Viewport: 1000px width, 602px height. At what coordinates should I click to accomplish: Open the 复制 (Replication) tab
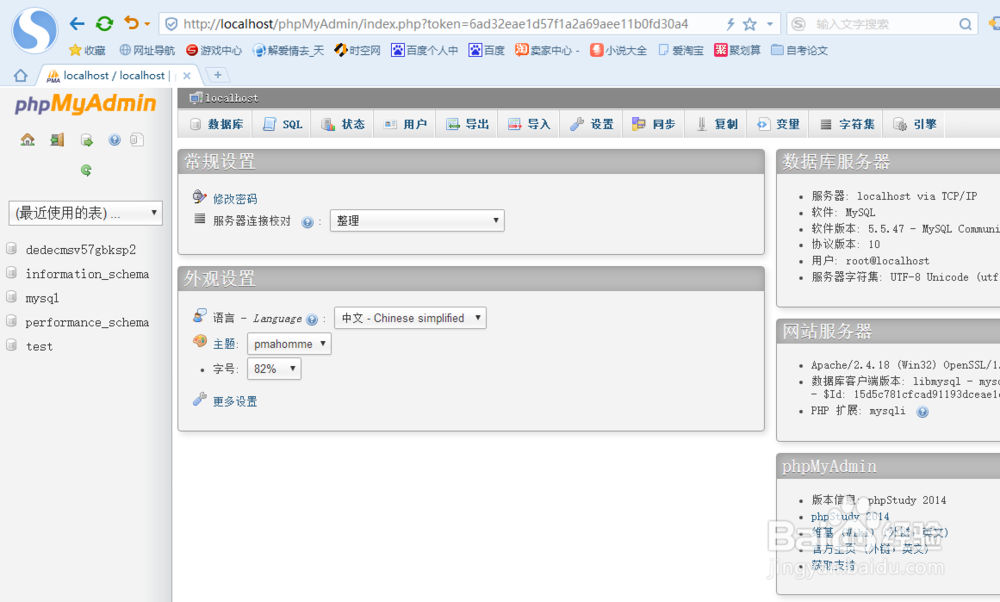pyautogui.click(x=716, y=124)
